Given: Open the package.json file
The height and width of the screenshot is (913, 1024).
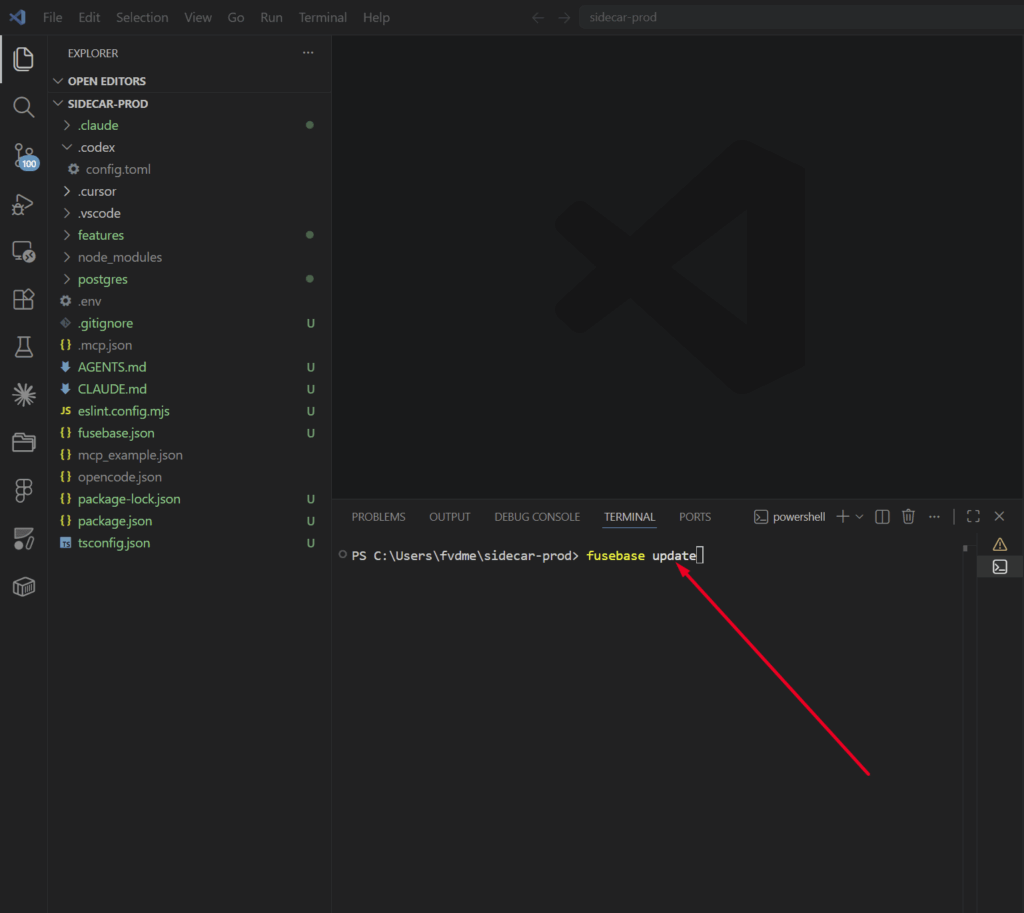Looking at the screenshot, I should 114,521.
